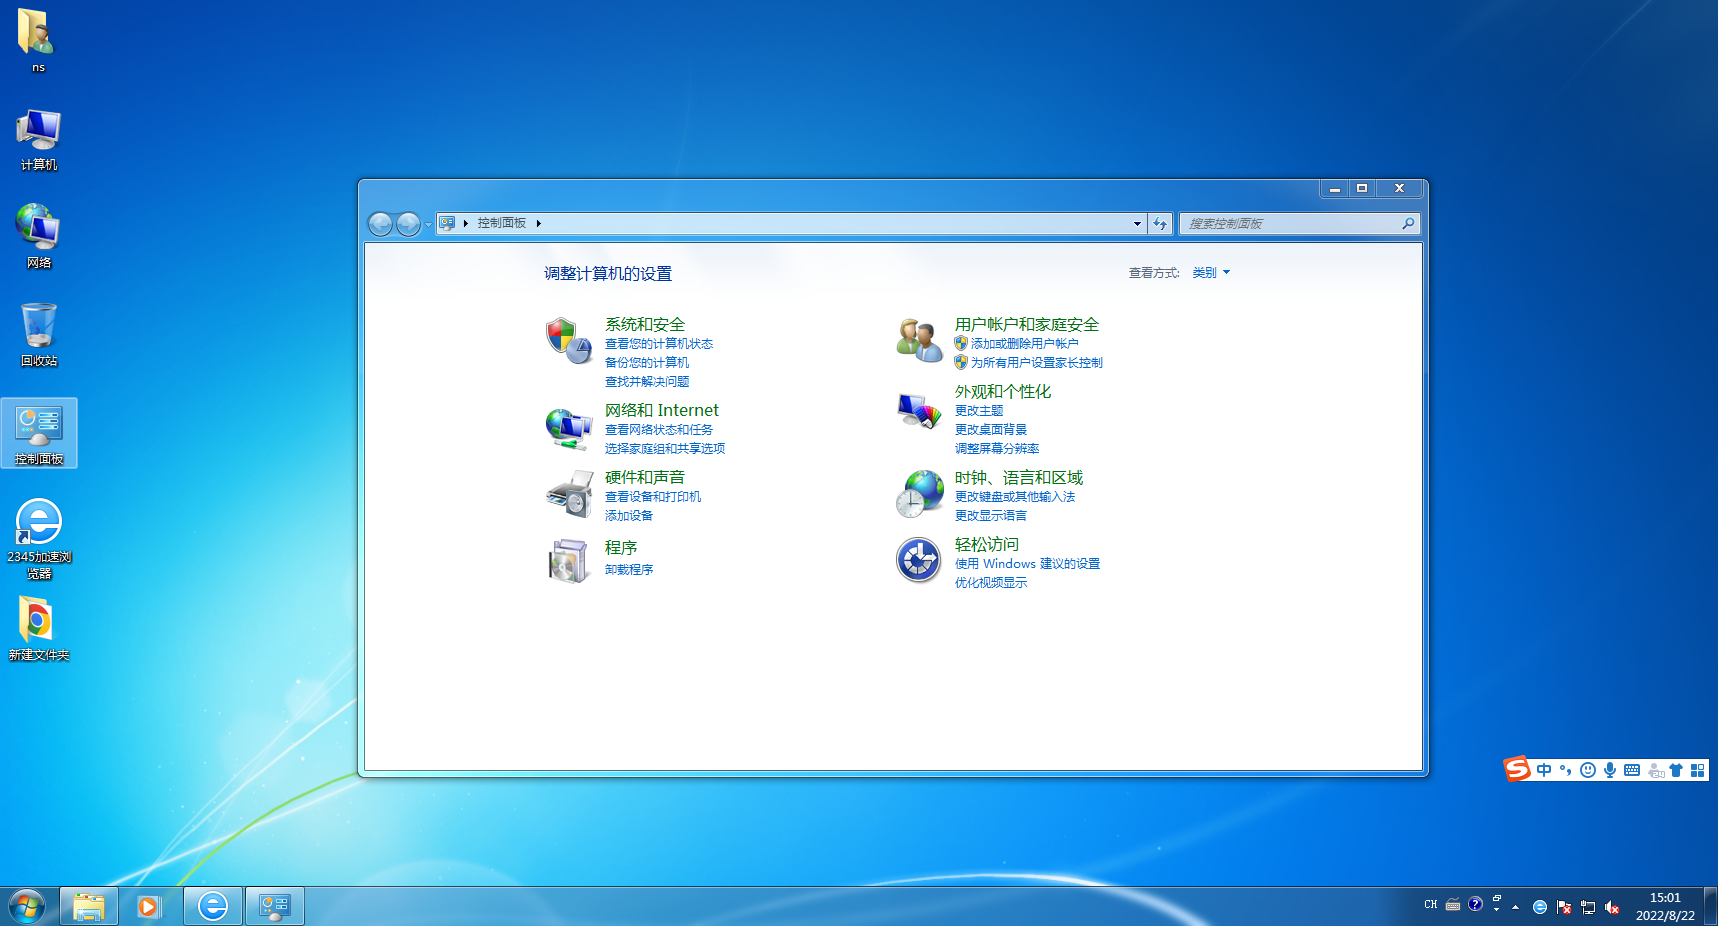The width and height of the screenshot is (1718, 926).
Task: Click the search Control Panel input field
Action: pyautogui.click(x=1290, y=224)
